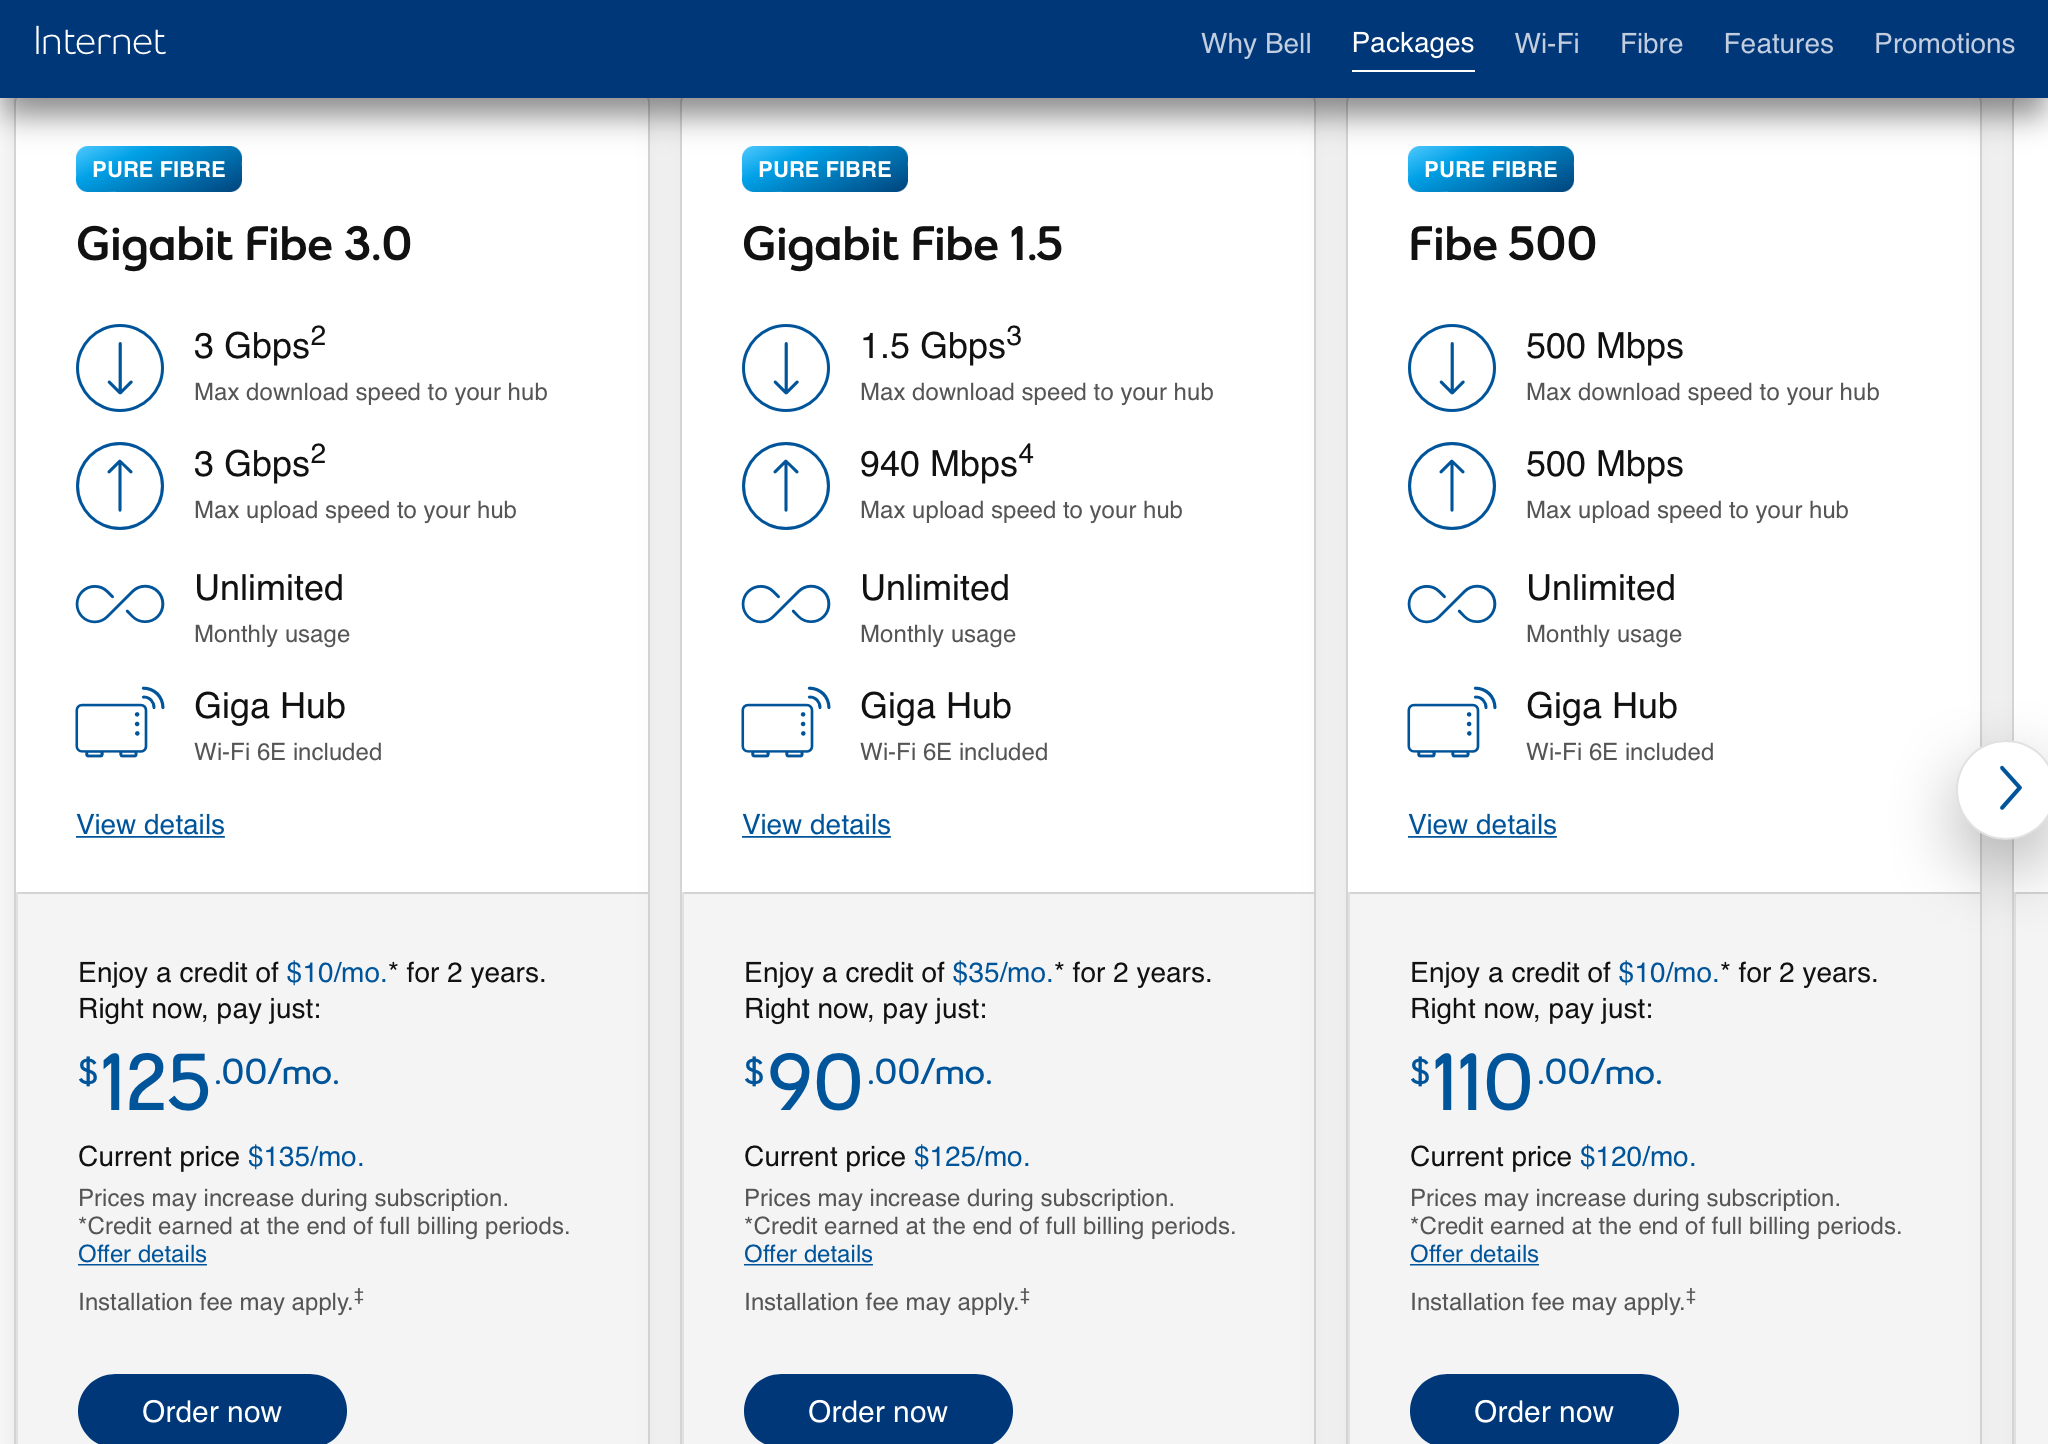
Task: Click the Gigabit Fibe 3.0 download arrow icon
Action: [120, 368]
